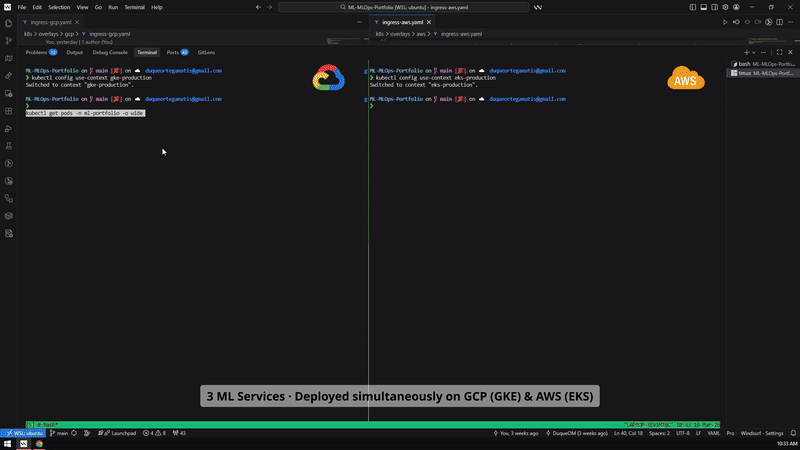The image size is (800, 450).
Task: Maximize the terminal panel size
Action: (780, 53)
